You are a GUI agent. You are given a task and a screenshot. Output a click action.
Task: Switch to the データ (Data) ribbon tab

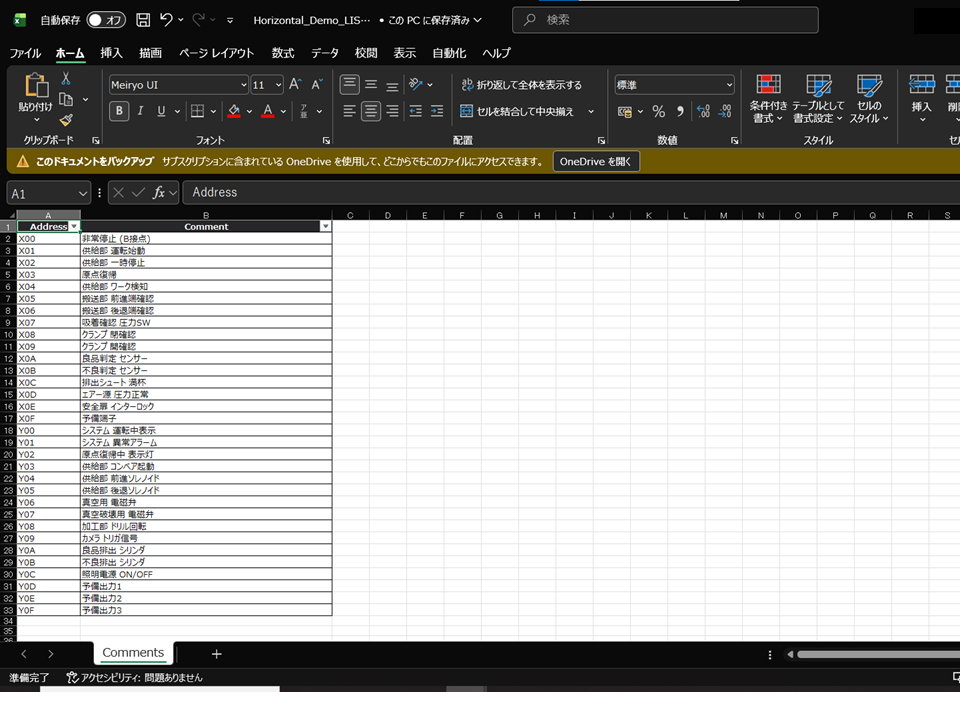[324, 53]
